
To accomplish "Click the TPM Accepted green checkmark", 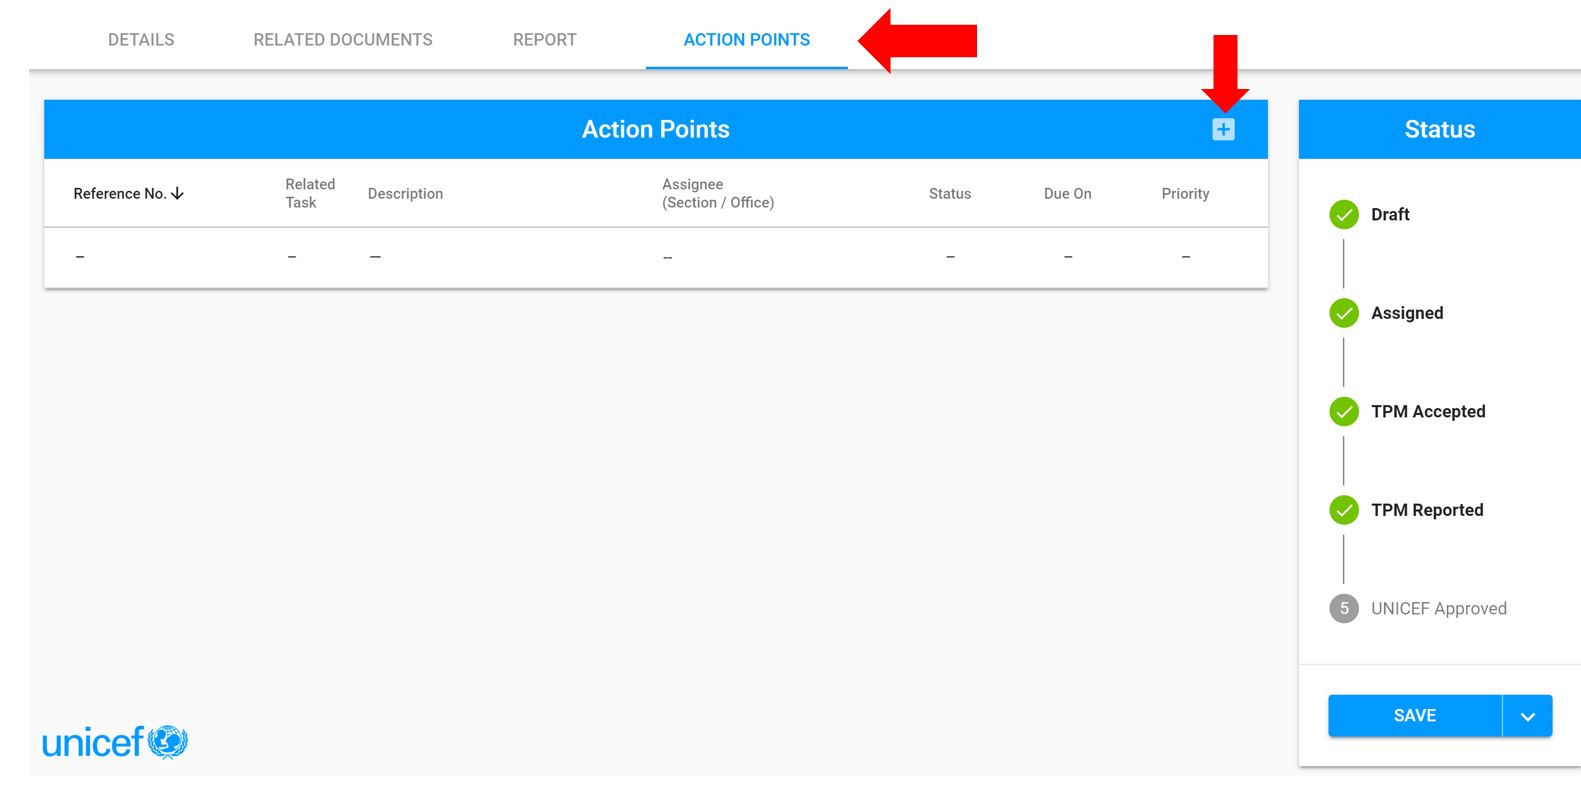I will (1344, 411).
